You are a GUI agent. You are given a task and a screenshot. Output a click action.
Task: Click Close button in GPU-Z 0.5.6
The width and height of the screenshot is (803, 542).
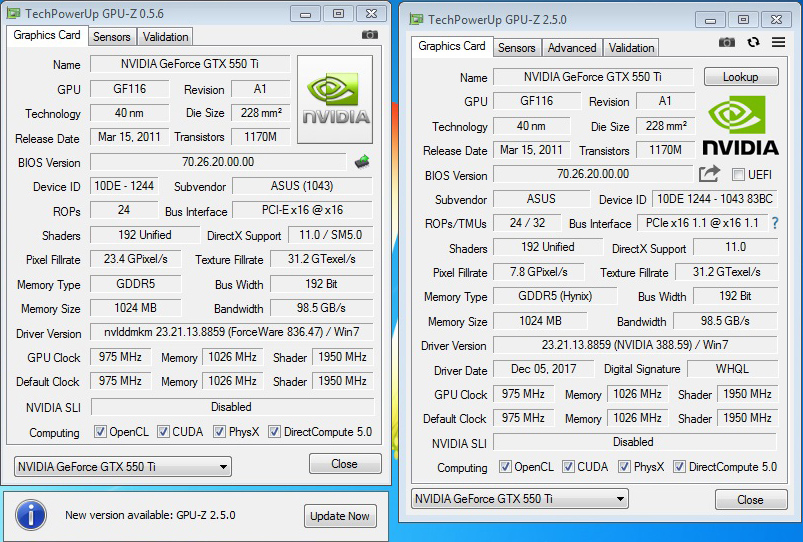(x=345, y=464)
